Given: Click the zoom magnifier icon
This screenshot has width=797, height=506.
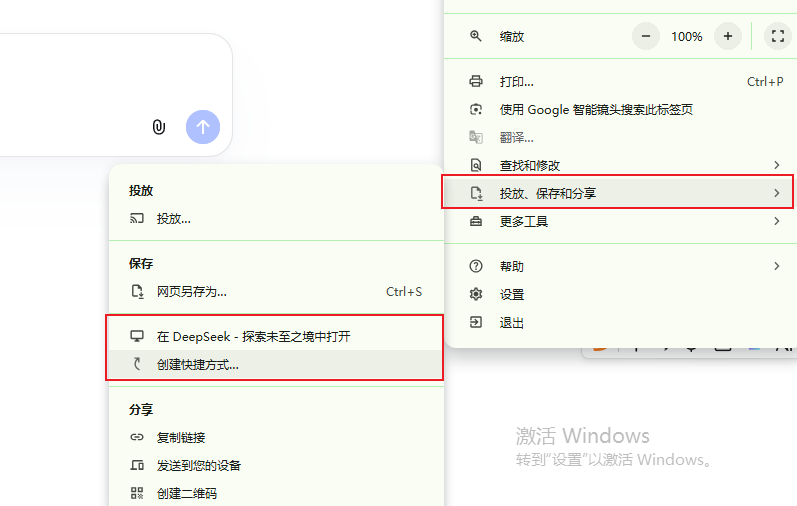Looking at the screenshot, I should 476,36.
